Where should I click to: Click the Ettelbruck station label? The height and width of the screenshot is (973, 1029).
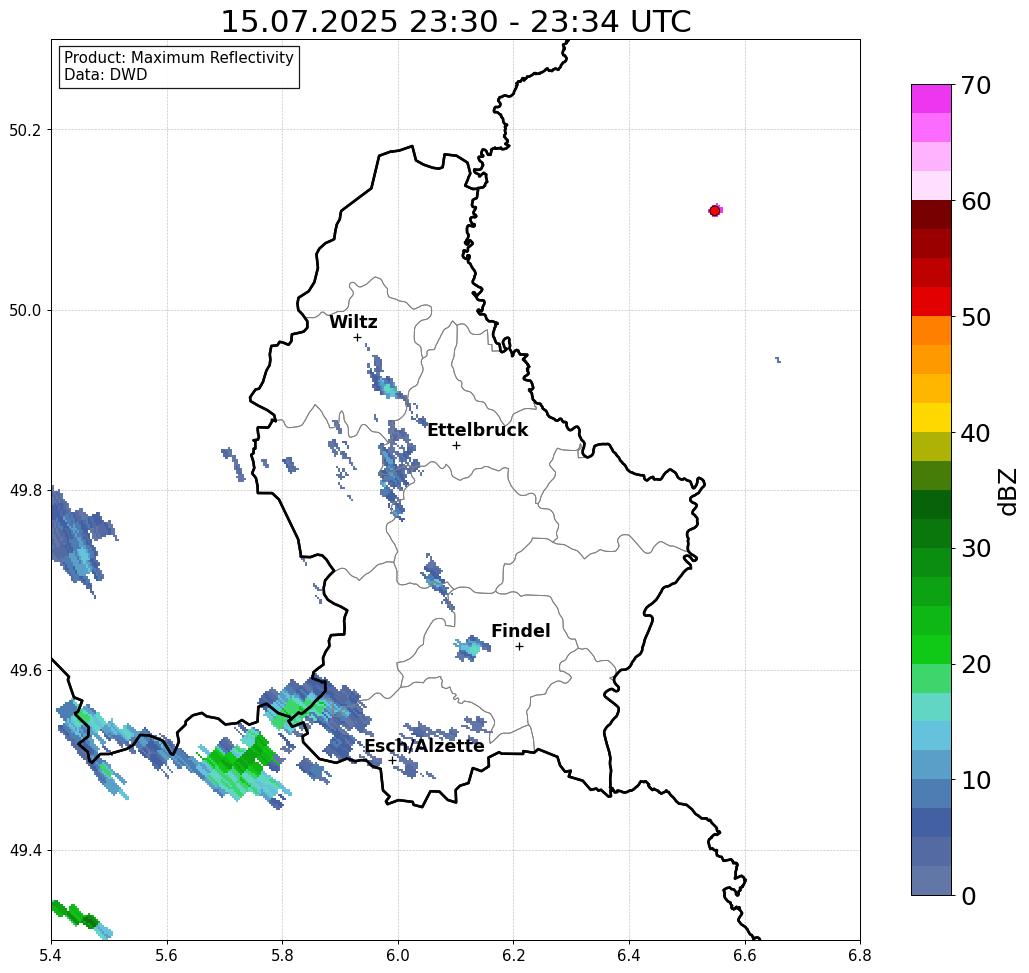click(x=478, y=430)
